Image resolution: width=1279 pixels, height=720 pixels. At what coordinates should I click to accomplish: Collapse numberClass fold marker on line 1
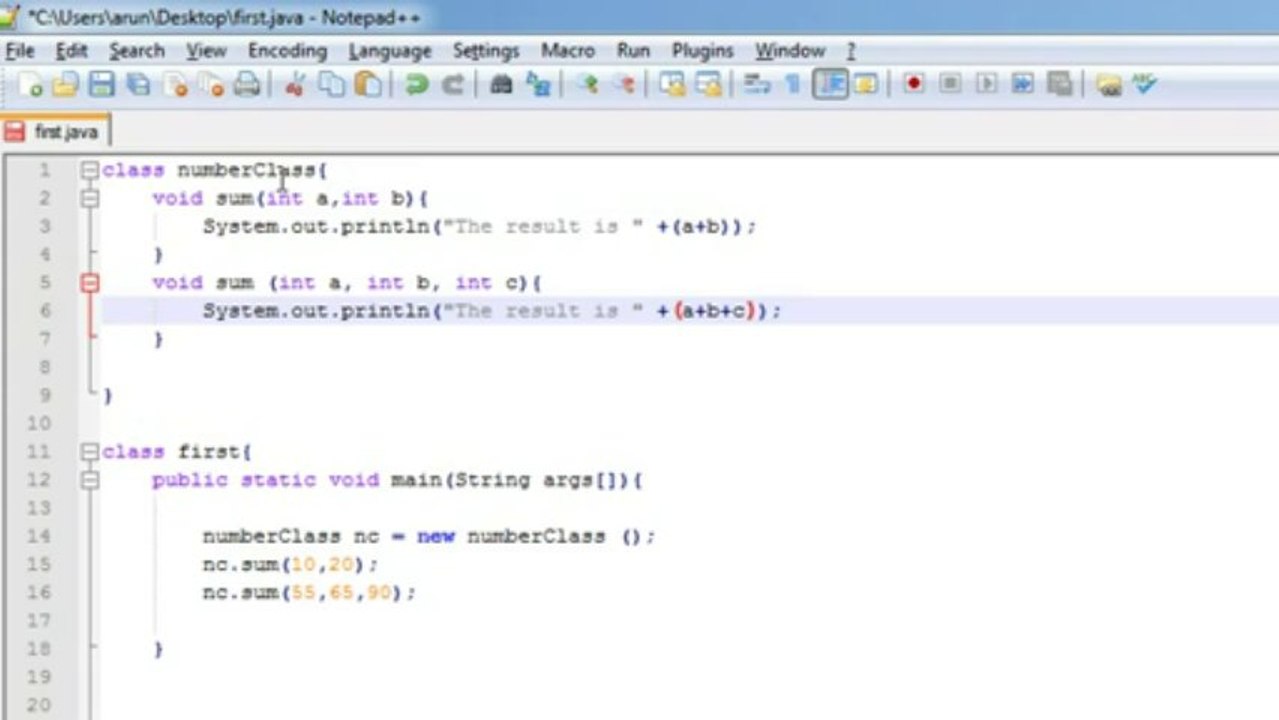click(90, 170)
